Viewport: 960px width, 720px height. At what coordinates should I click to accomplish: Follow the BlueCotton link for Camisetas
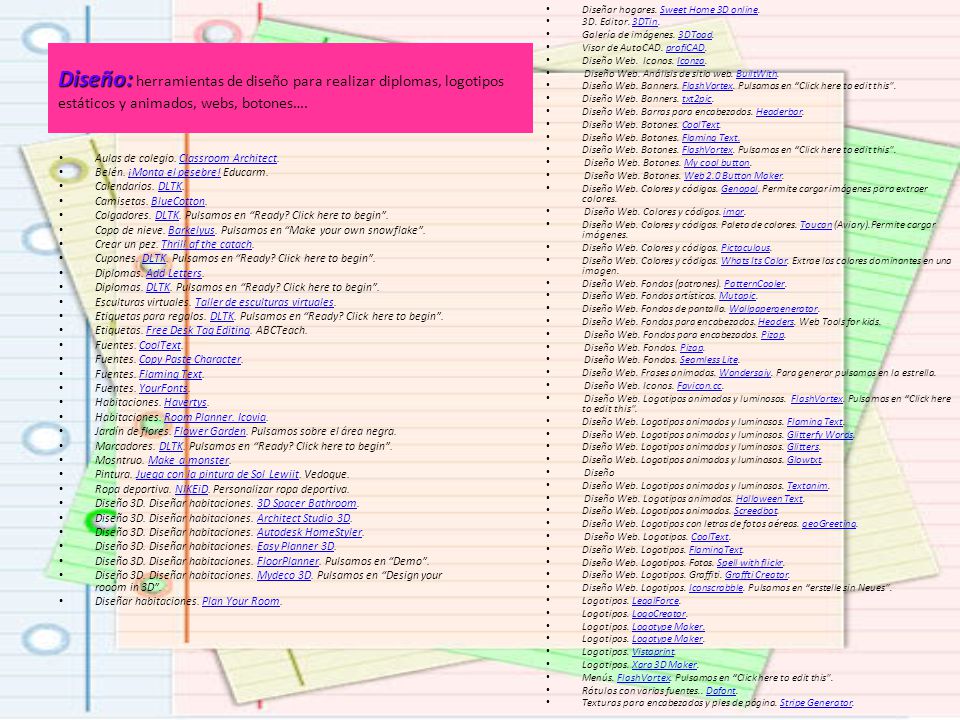pyautogui.click(x=178, y=201)
